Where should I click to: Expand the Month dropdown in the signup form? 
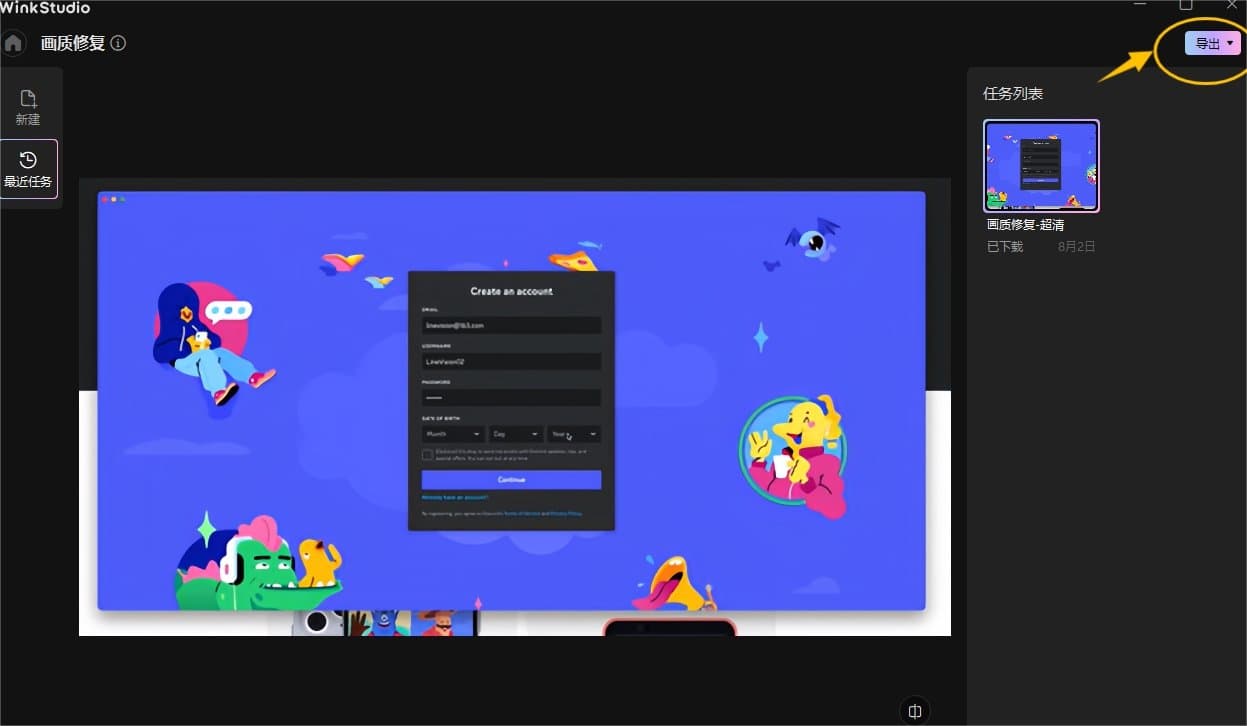coord(451,434)
